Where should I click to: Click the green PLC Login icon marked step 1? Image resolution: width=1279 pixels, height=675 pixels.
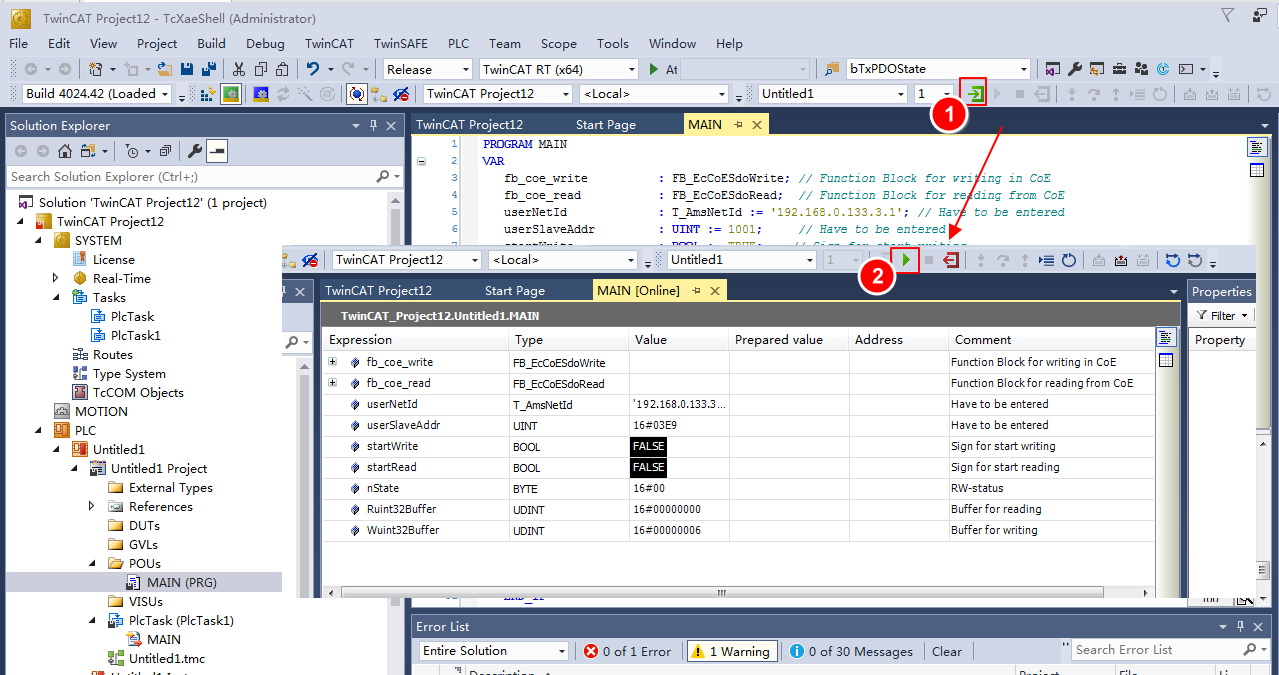click(x=975, y=94)
